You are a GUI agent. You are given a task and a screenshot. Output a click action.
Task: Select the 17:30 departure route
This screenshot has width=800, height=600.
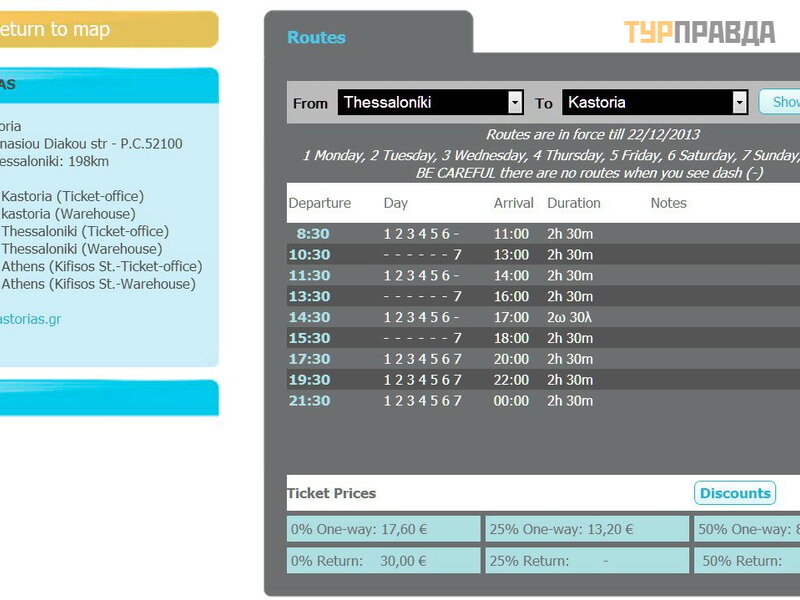pyautogui.click(x=309, y=359)
